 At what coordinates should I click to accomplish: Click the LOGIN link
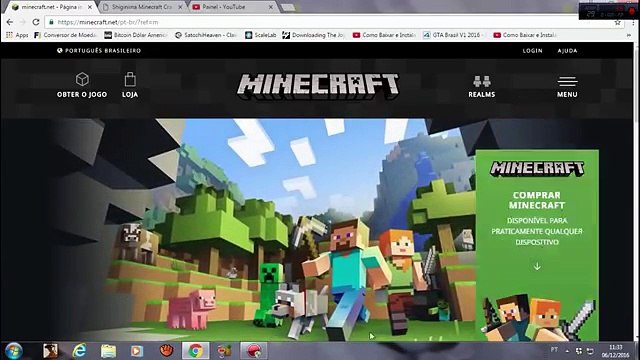coord(533,51)
